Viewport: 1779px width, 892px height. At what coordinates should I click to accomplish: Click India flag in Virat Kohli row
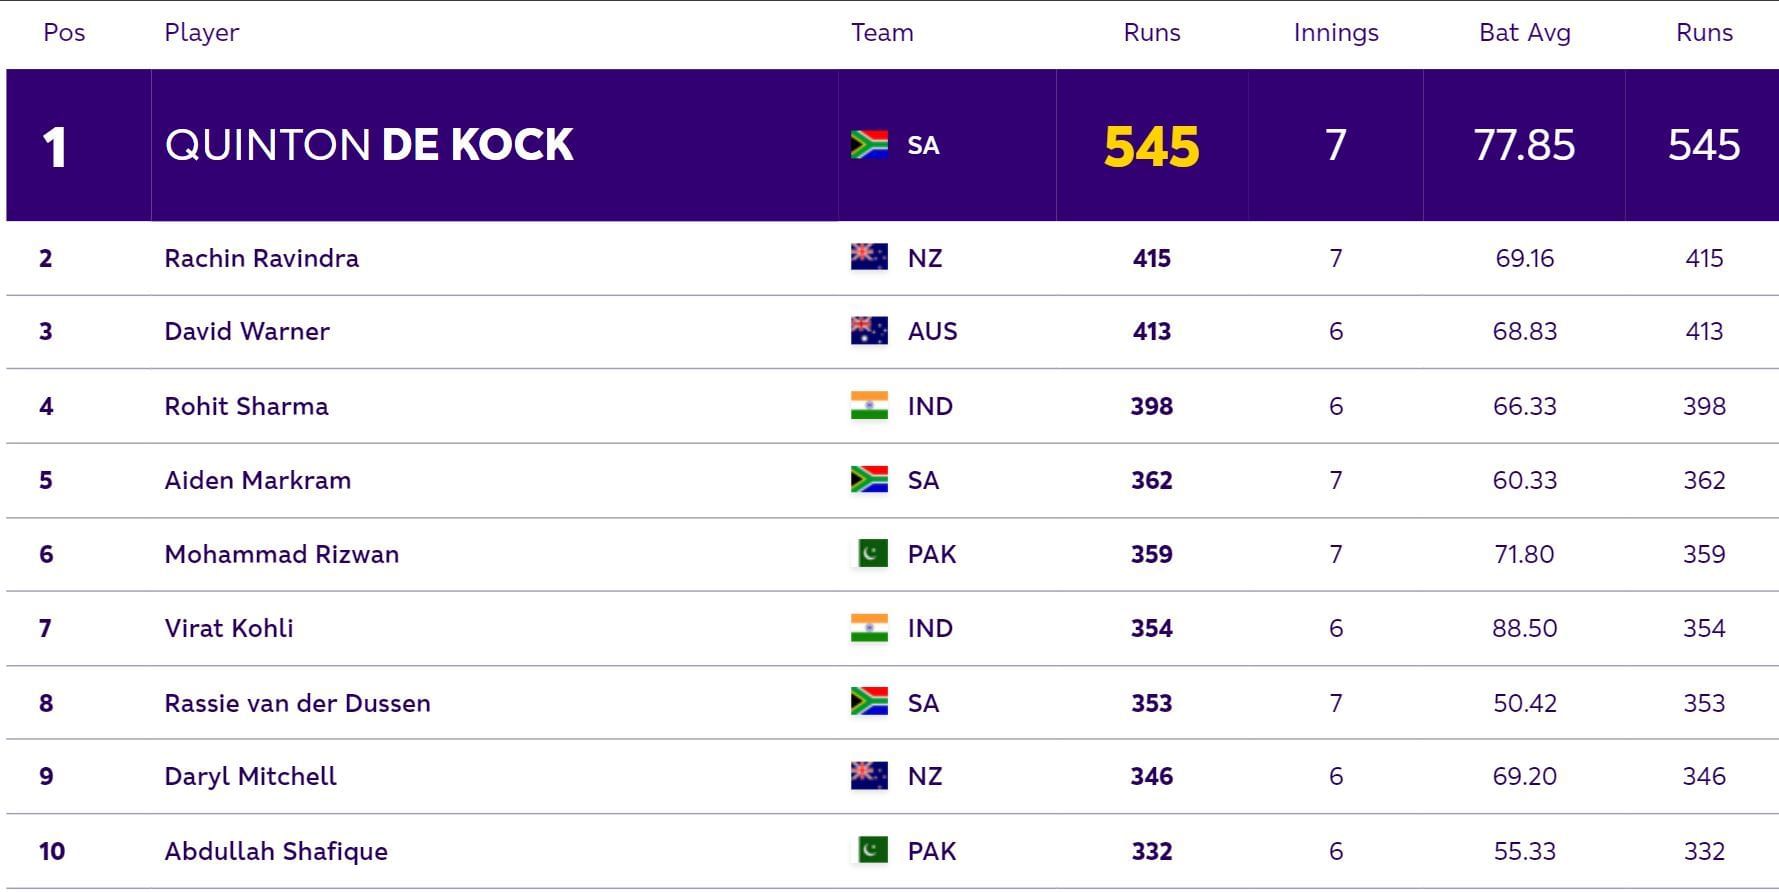pyautogui.click(x=868, y=627)
